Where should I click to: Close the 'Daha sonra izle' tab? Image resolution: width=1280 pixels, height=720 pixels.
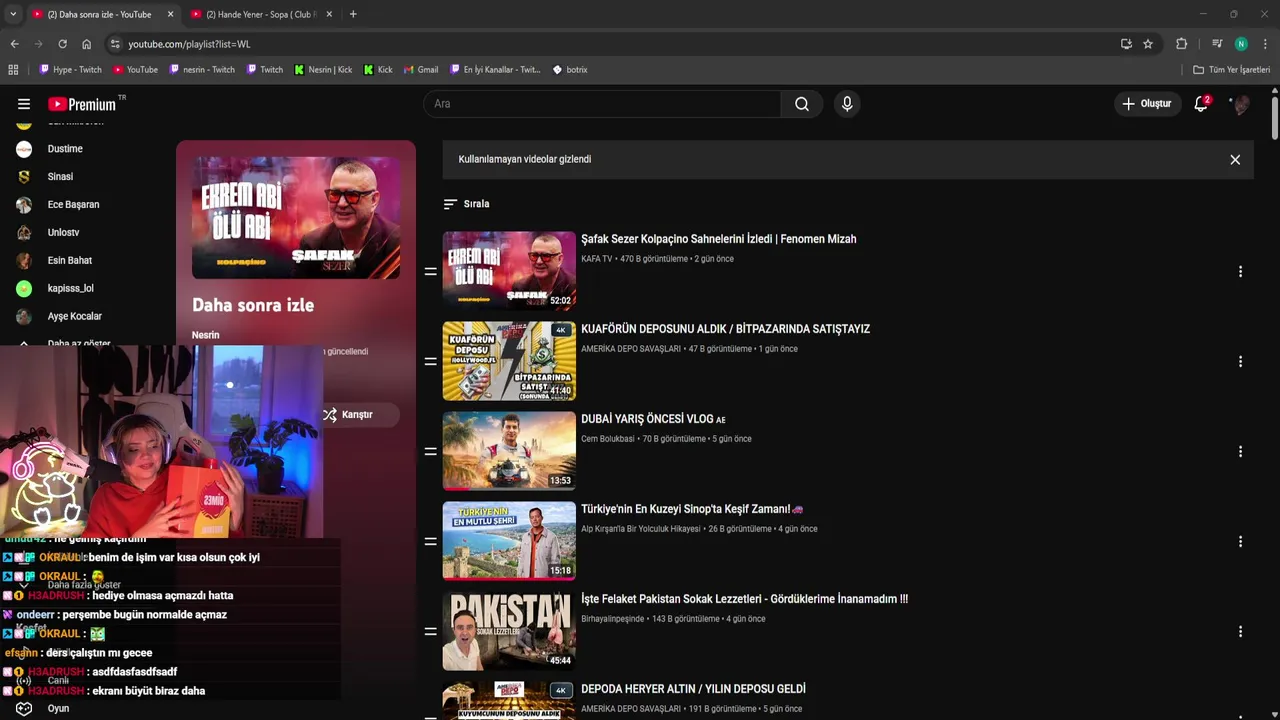[x=170, y=14]
